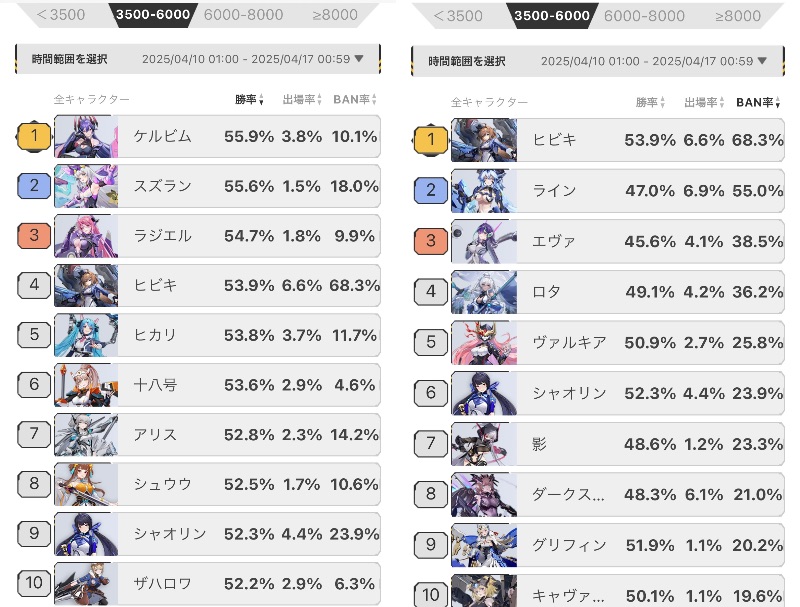Click 全キャラクター header in right panel
This screenshot has width=800, height=607.
click(489, 103)
